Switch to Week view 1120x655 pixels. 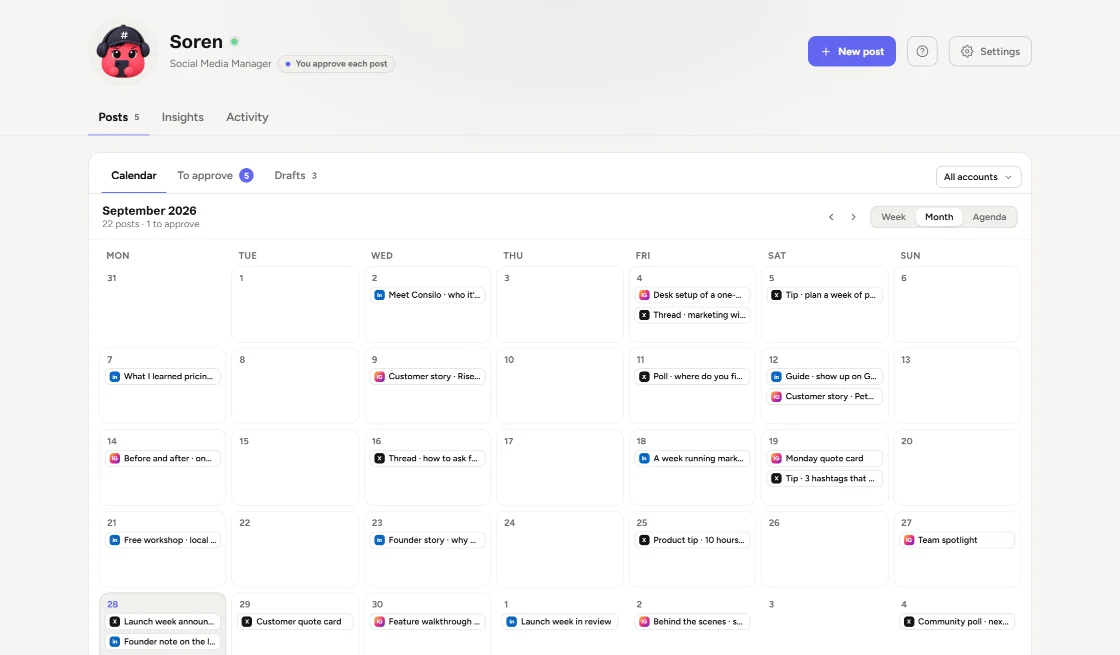pos(893,217)
